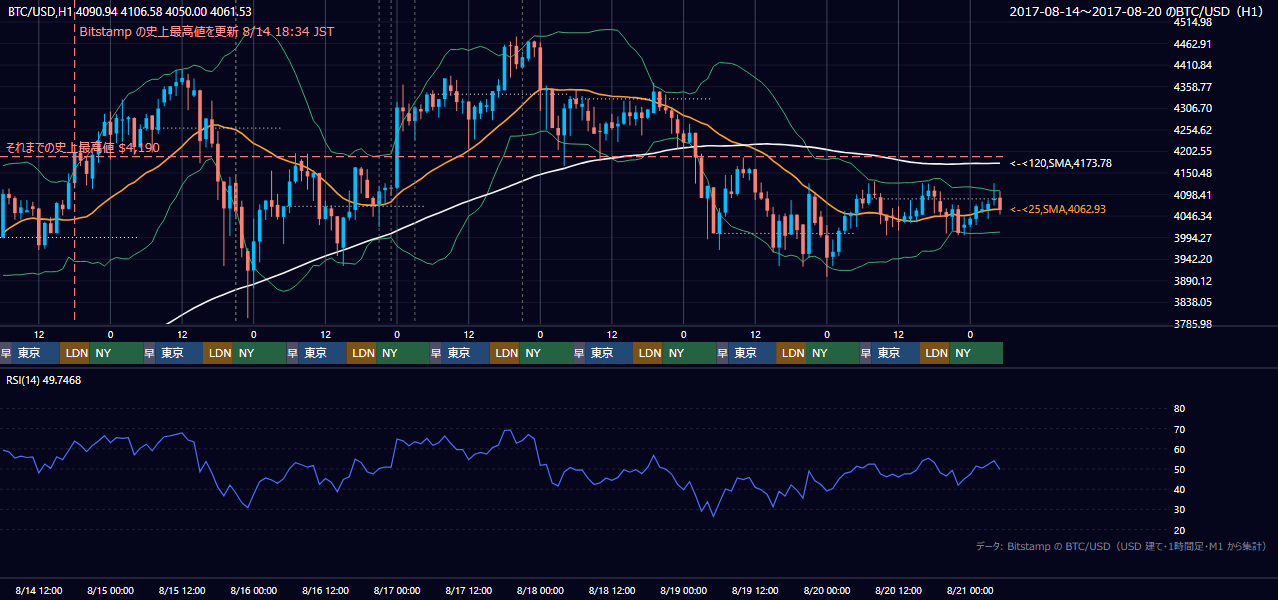
Task: Select the 8/21 00:00 time axis label
Action: pos(970,591)
